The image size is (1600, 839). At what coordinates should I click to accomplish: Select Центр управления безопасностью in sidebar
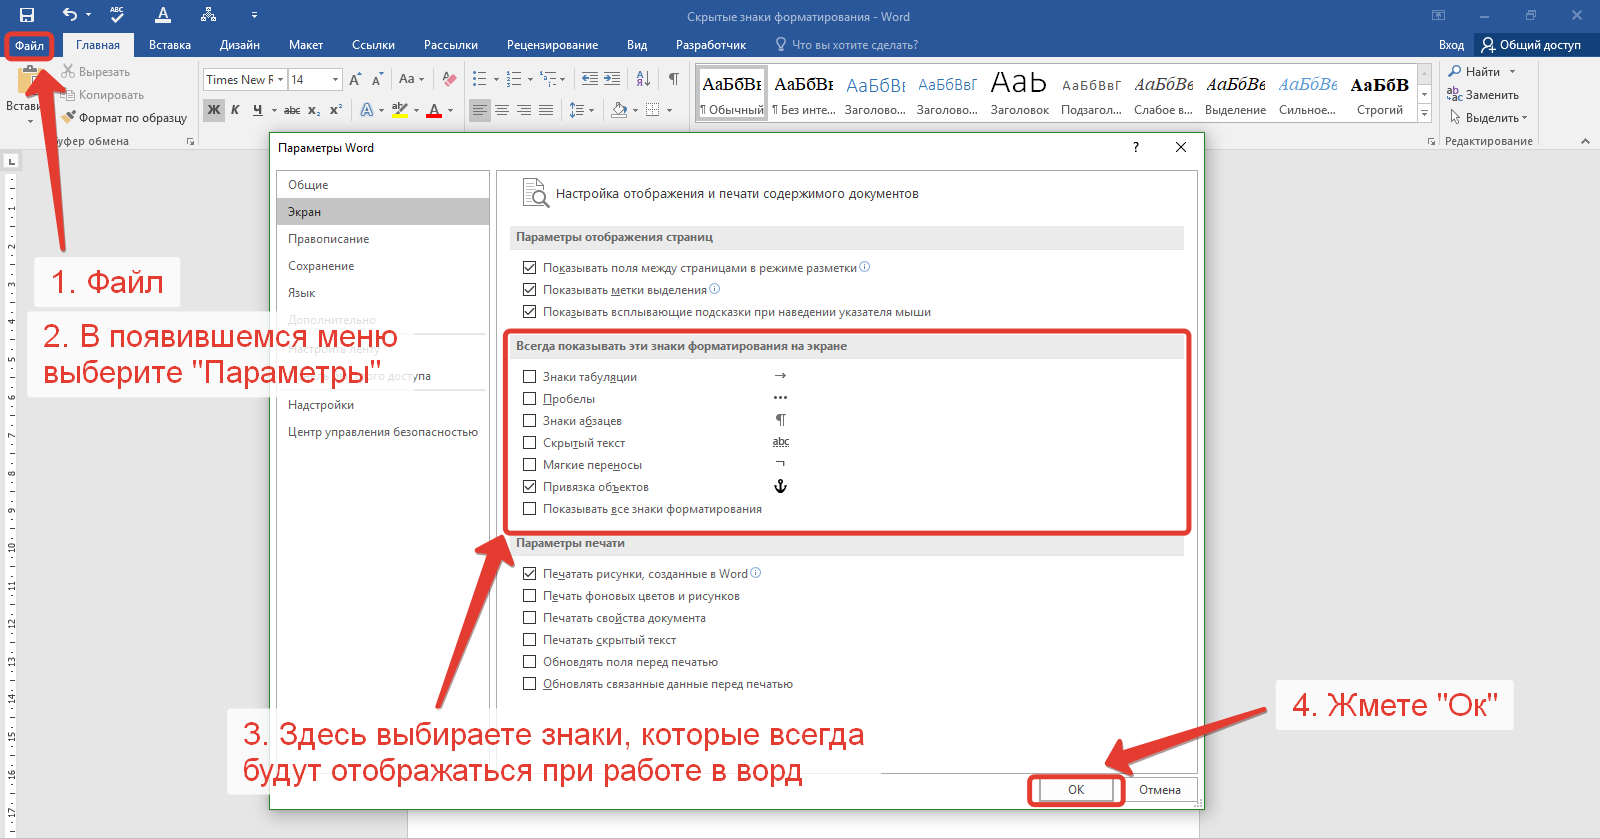point(383,432)
